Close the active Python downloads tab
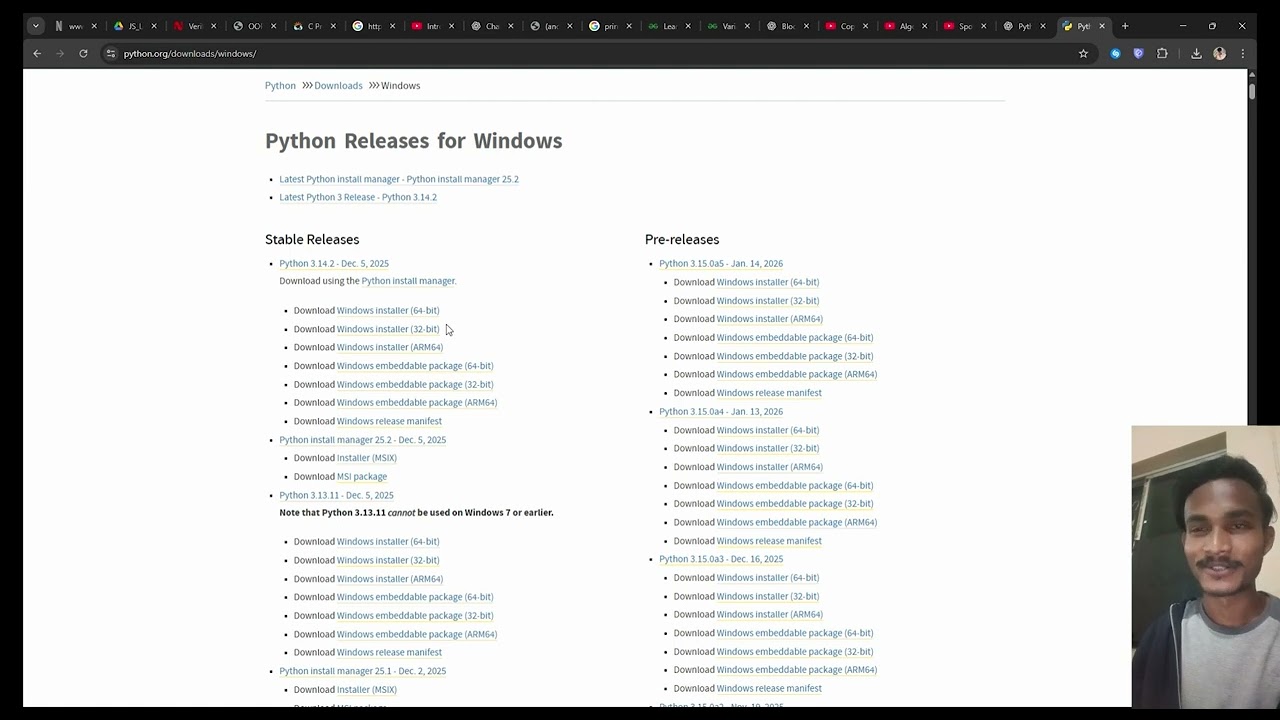This screenshot has height=720, width=1280. [1102, 26]
